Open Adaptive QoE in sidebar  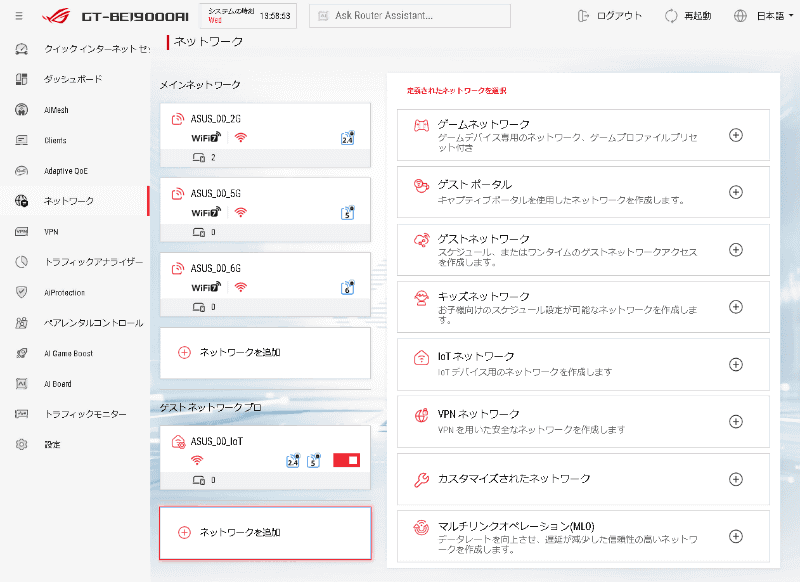75,171
